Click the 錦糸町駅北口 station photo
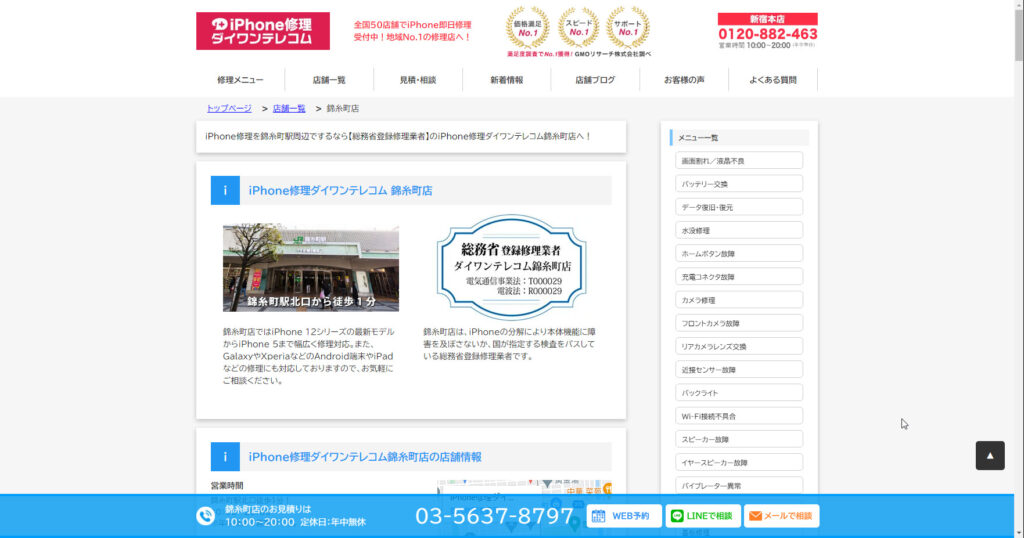The height and width of the screenshot is (538, 1024). point(311,268)
